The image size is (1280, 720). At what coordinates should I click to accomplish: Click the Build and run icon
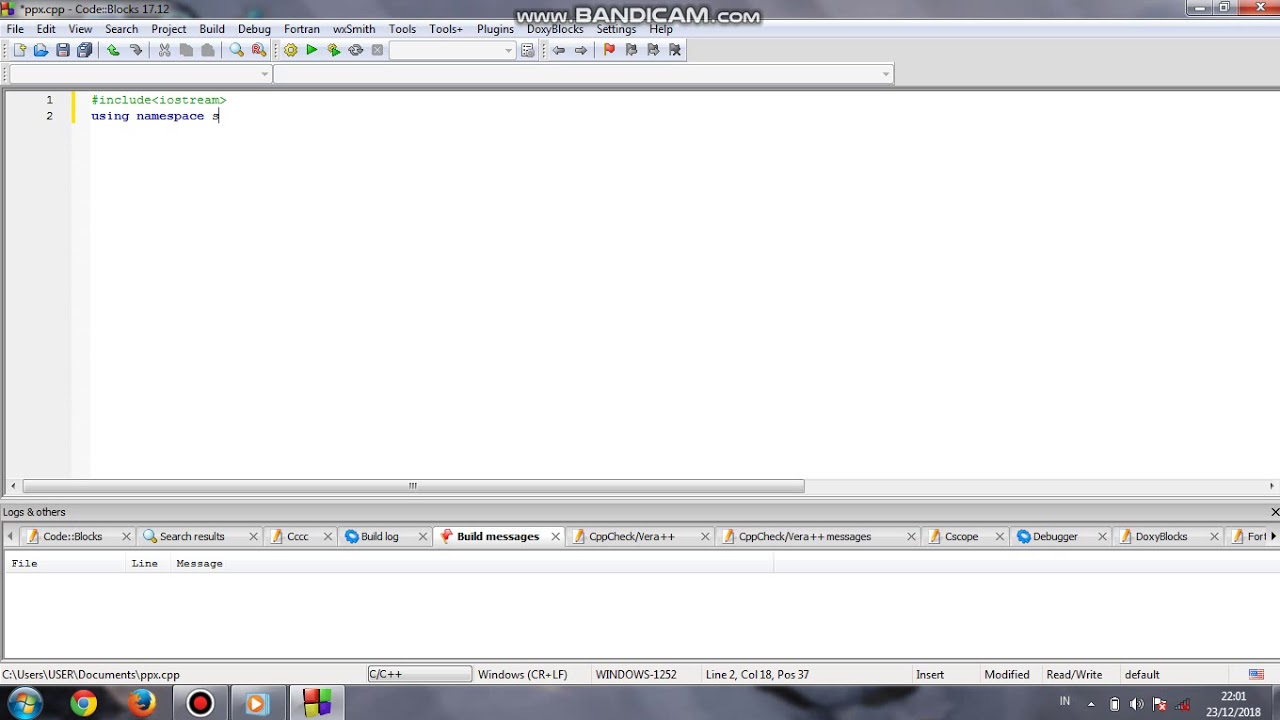[x=334, y=50]
